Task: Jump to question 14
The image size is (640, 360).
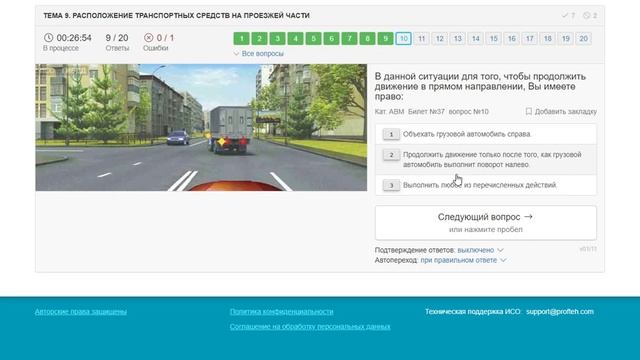Action: coord(476,38)
